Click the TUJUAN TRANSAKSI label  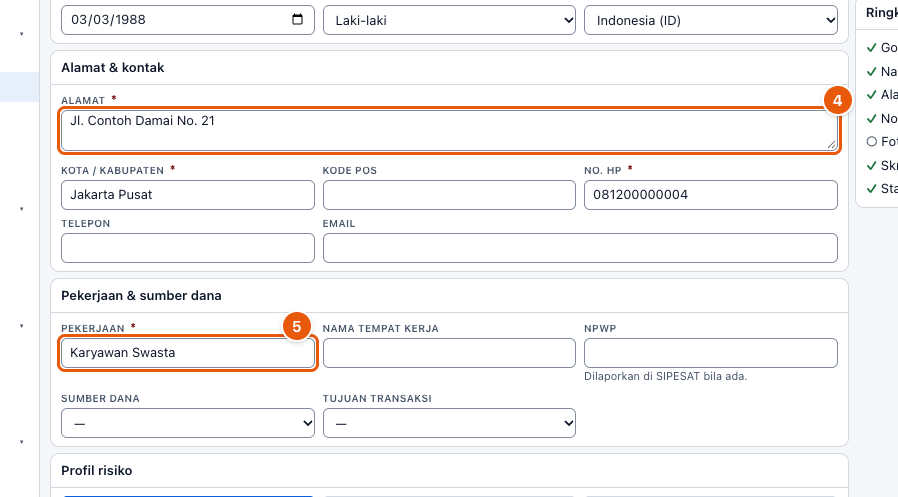pos(377,399)
